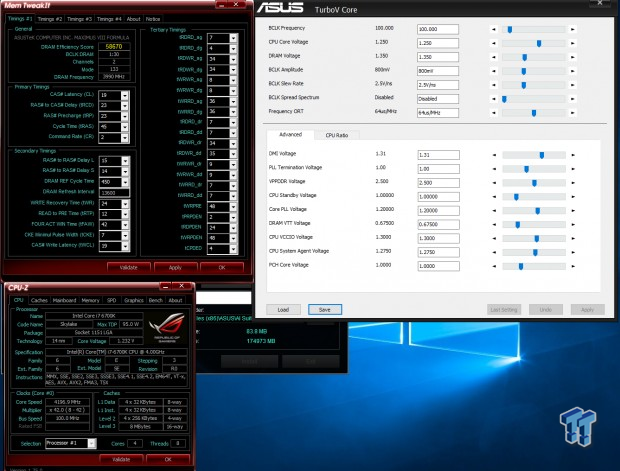Screen dimensions: 620x471
Task: Click Validate button in MemTweakIt
Action: click(x=129, y=268)
